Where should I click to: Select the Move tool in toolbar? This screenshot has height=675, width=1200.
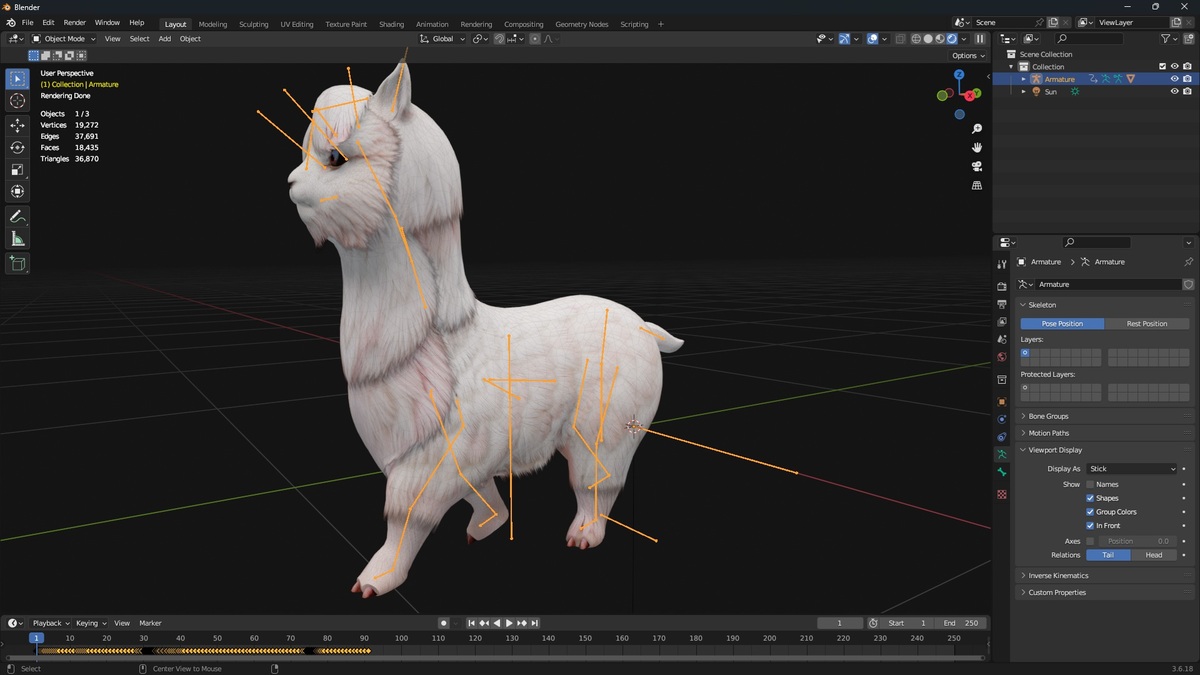pos(17,125)
